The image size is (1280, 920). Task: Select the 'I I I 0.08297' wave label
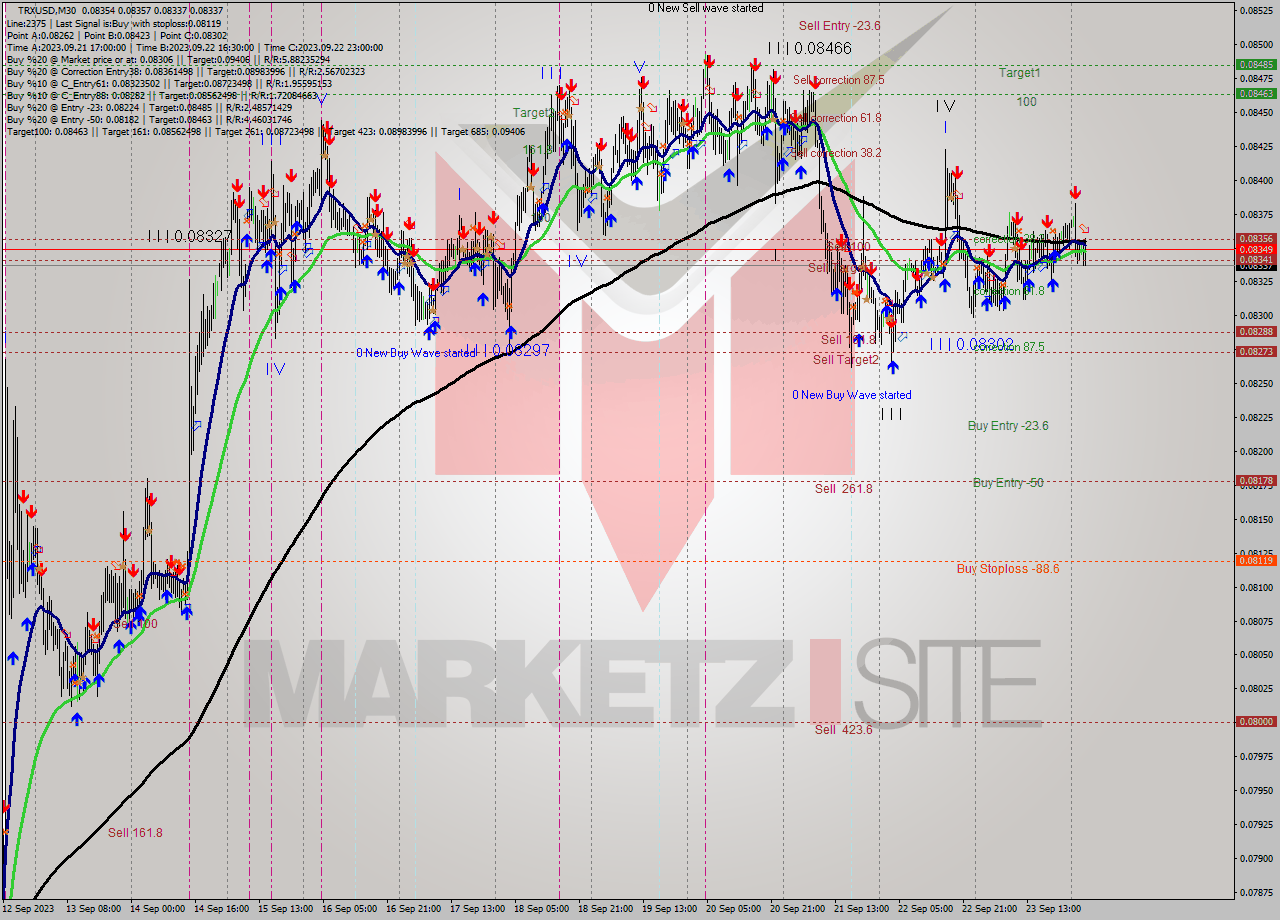click(507, 350)
